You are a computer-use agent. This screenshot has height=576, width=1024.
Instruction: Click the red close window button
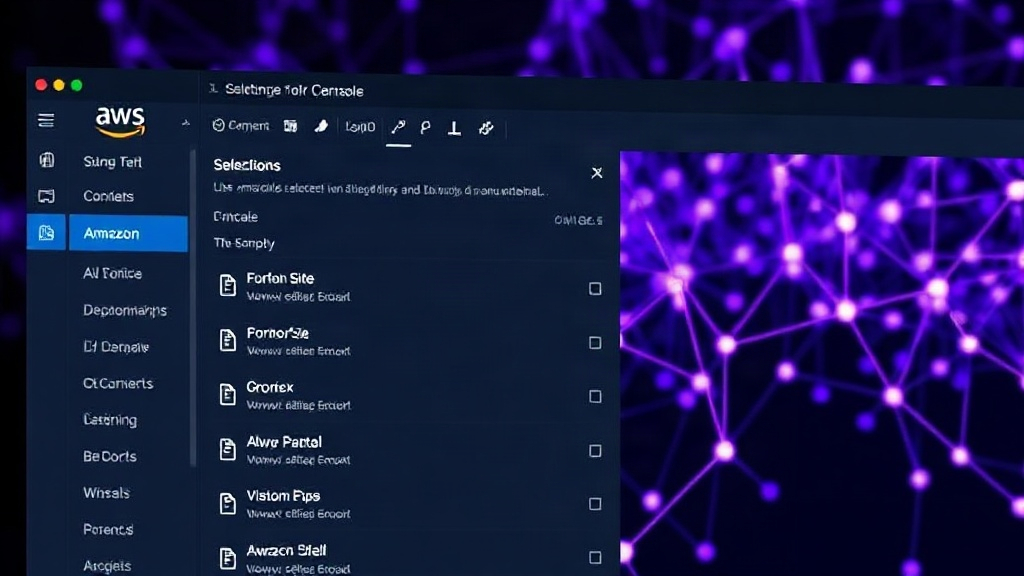41,85
